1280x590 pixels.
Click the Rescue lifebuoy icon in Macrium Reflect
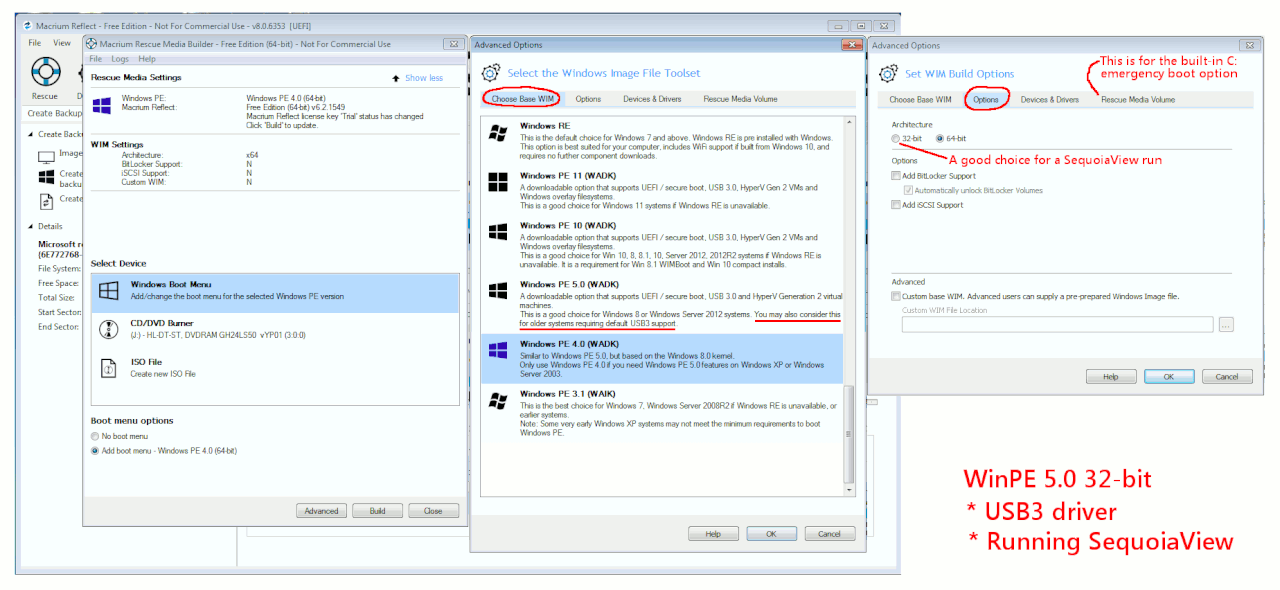(x=45, y=72)
